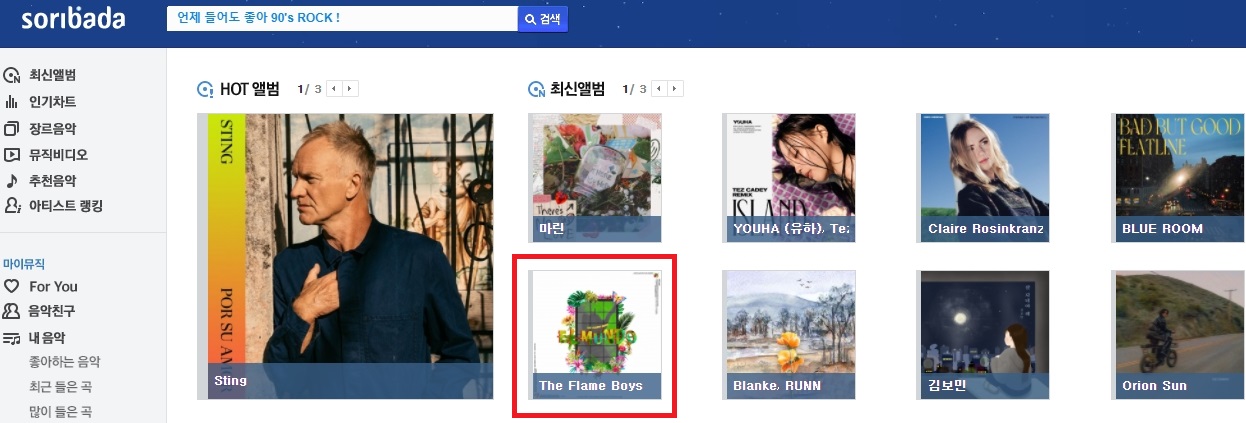Open the 내 음악 menu item
This screenshot has width=1246, height=423.
tap(47, 338)
